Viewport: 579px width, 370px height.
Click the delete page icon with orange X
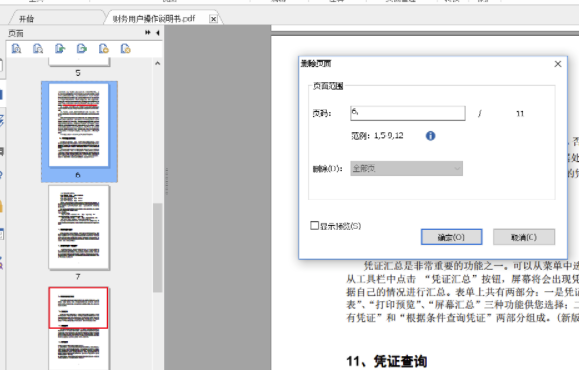[126, 49]
